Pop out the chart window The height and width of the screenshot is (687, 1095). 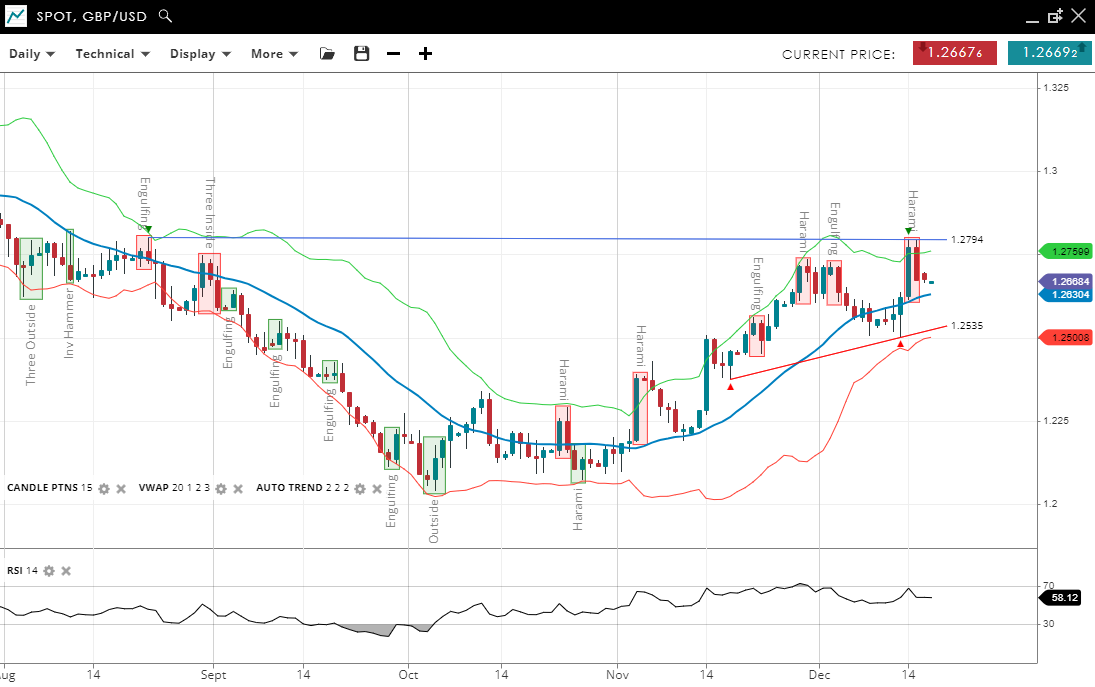tap(1055, 17)
